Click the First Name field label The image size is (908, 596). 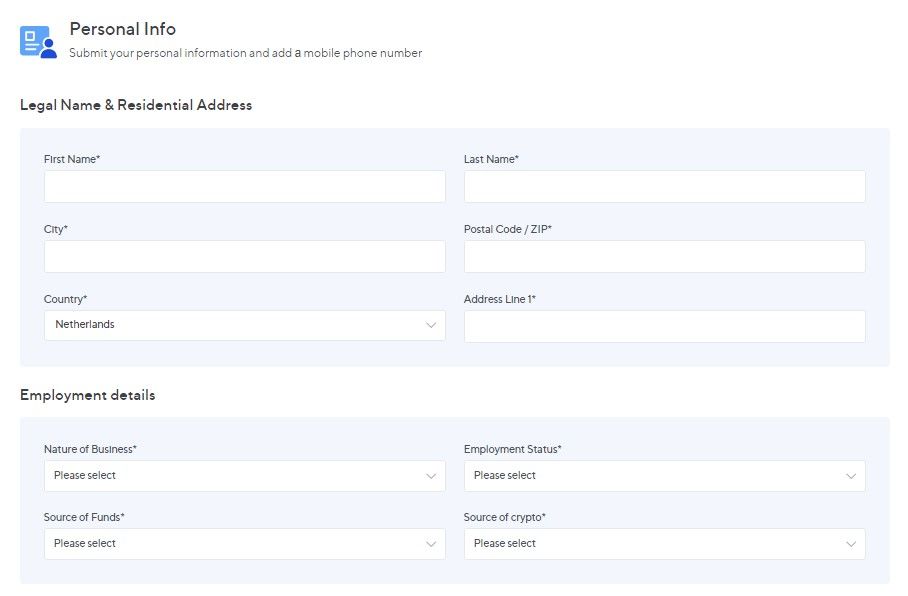coord(72,159)
